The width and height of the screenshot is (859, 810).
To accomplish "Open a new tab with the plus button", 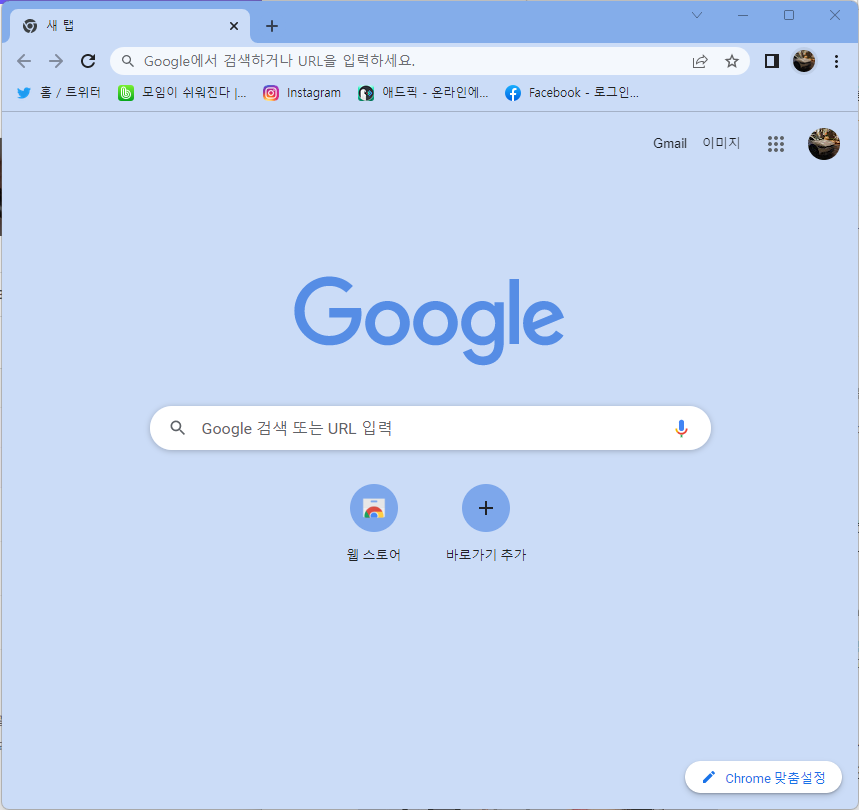I will pyautogui.click(x=271, y=25).
